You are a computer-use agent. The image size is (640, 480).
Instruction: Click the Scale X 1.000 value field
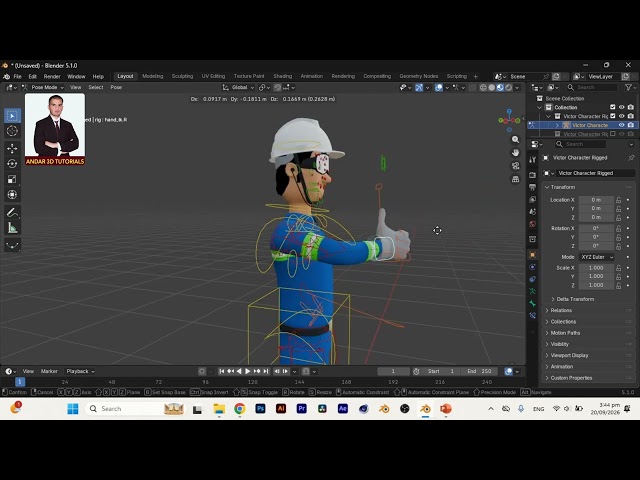596,268
